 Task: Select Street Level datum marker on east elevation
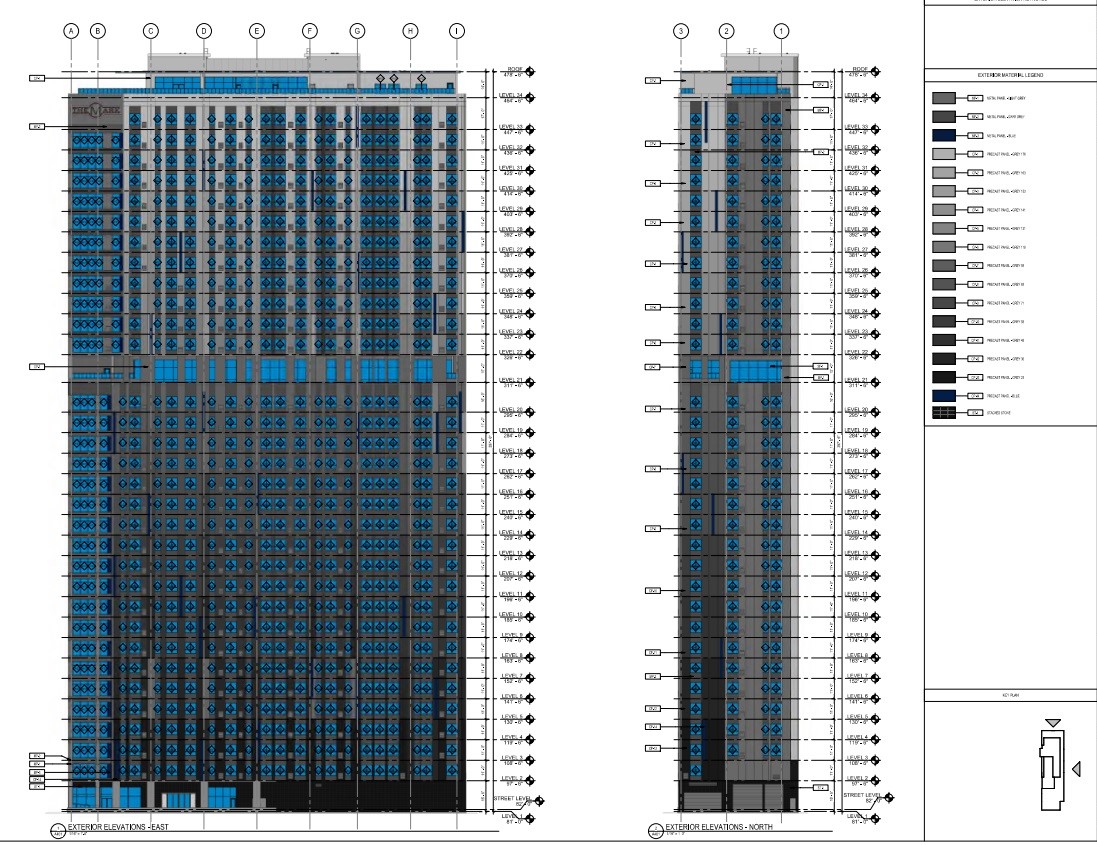[x=540, y=800]
